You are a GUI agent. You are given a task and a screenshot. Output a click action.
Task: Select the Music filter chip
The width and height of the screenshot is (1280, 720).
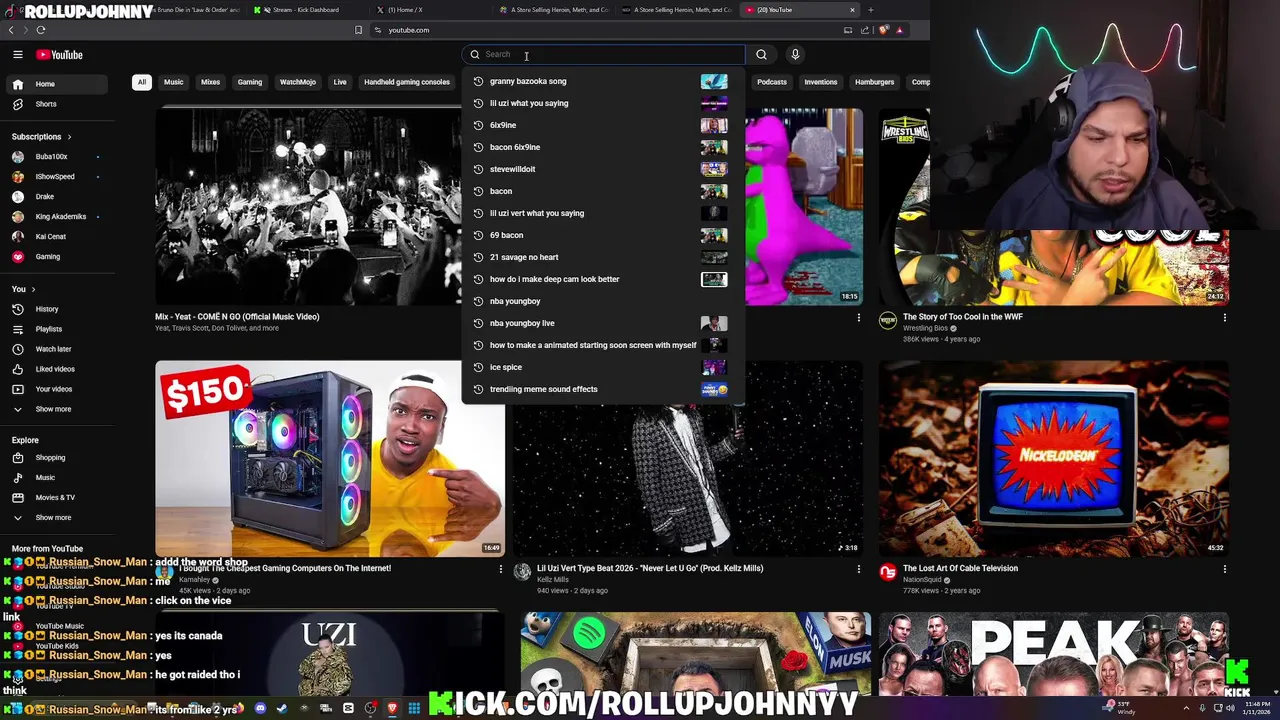coord(174,82)
